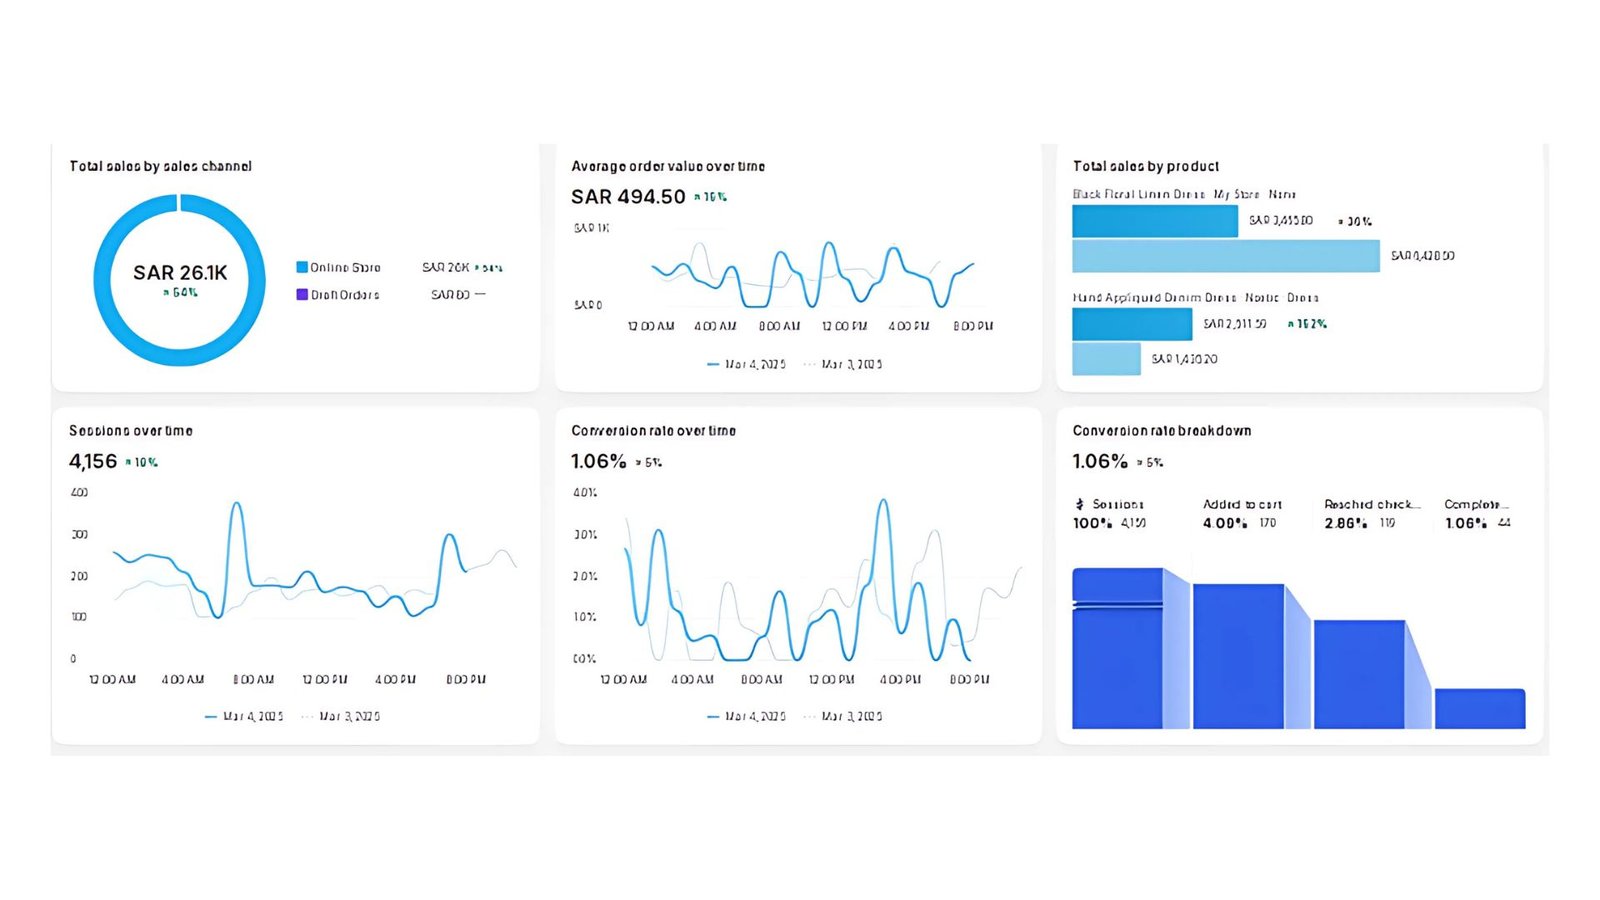This screenshot has width=1600, height=900.
Task: Open the Sessions over time report
Action: [x=131, y=431]
